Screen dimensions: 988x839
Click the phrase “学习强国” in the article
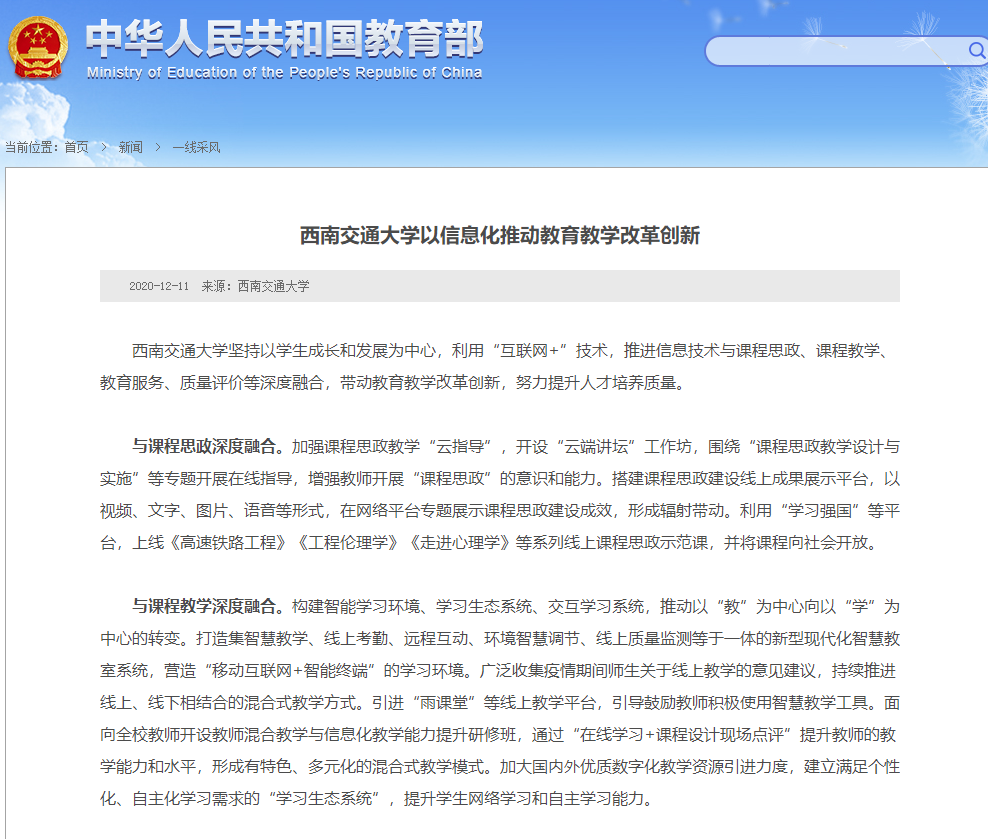point(818,510)
